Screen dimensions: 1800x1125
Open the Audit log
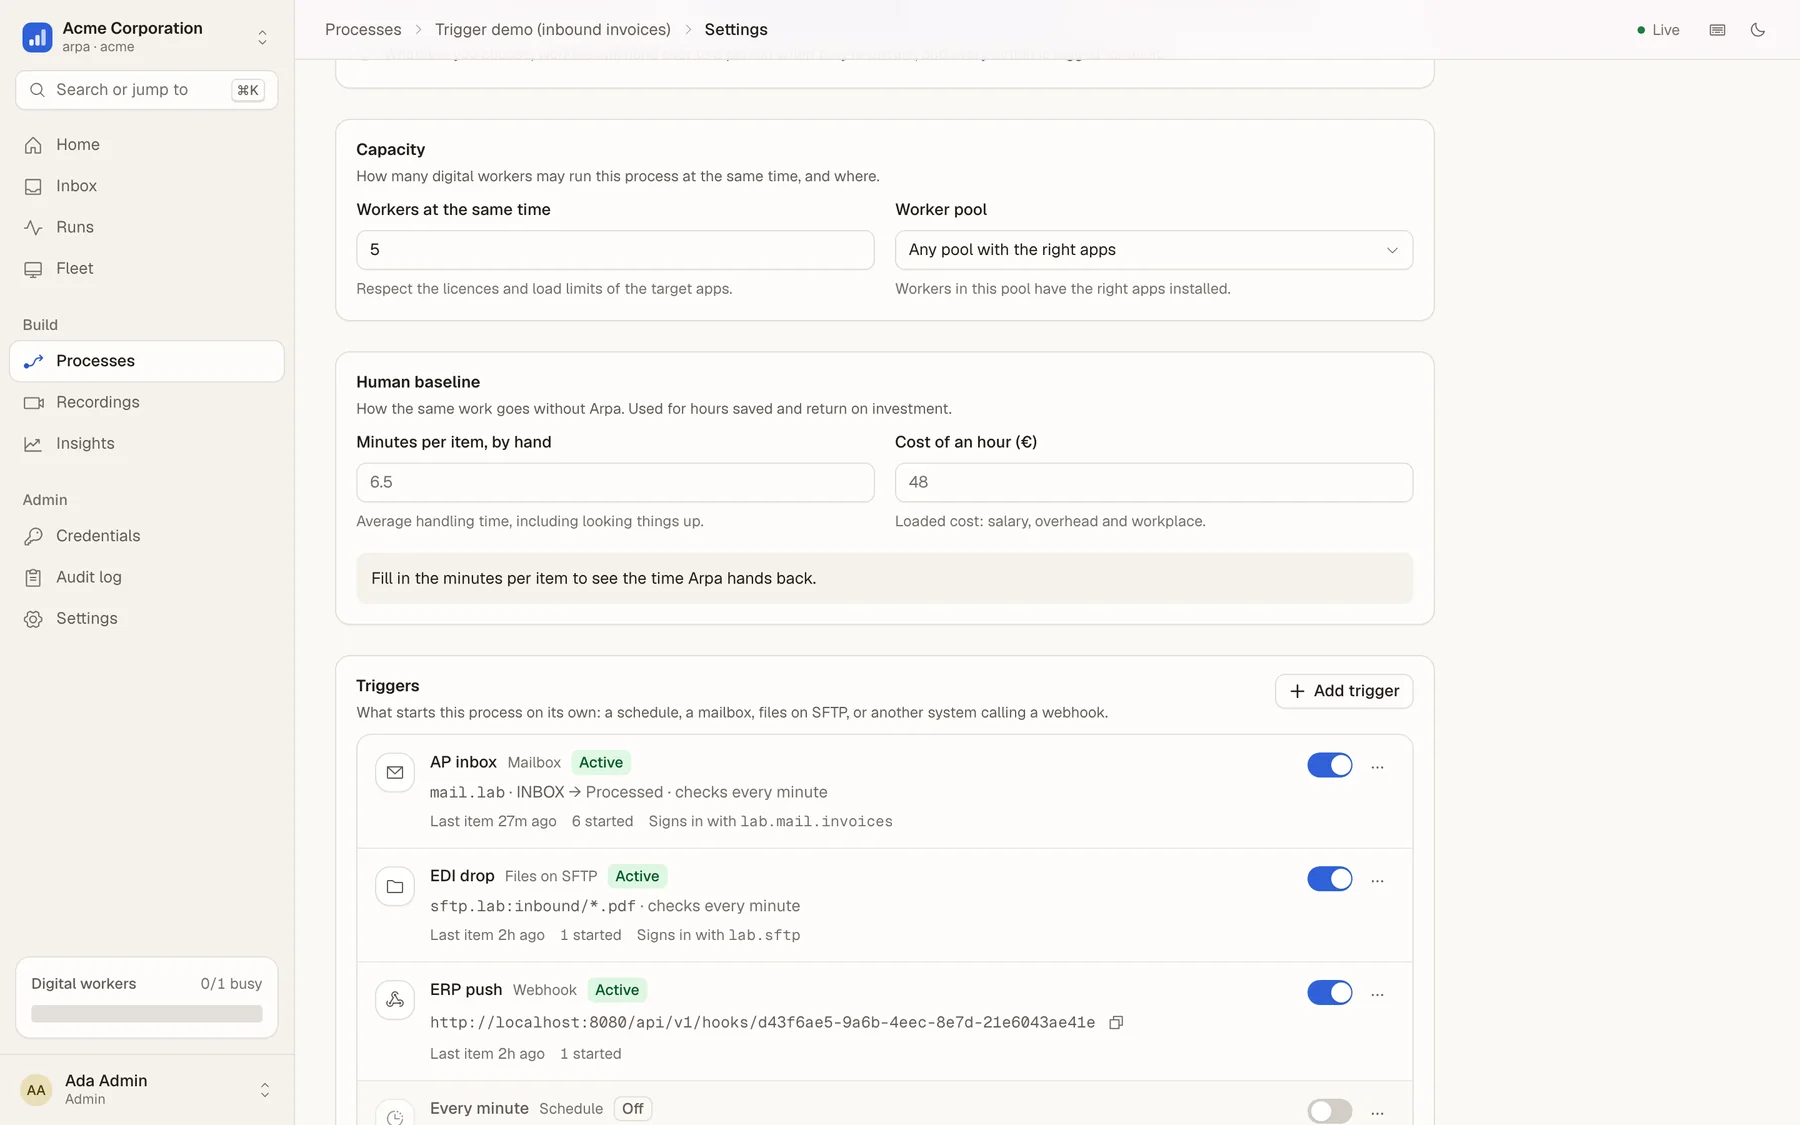pyautogui.click(x=147, y=577)
